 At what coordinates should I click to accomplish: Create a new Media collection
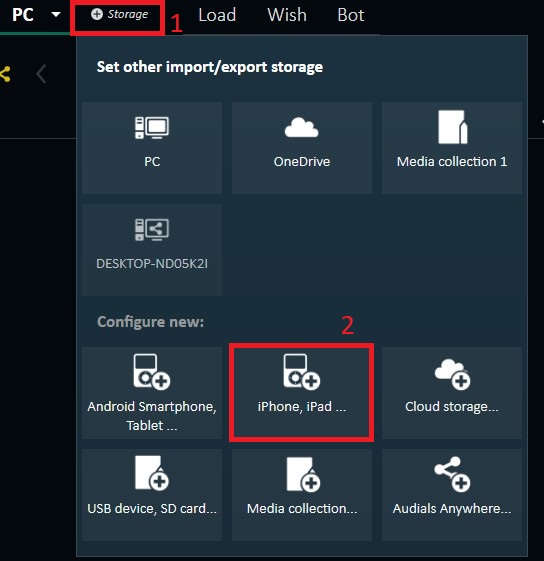pos(302,495)
